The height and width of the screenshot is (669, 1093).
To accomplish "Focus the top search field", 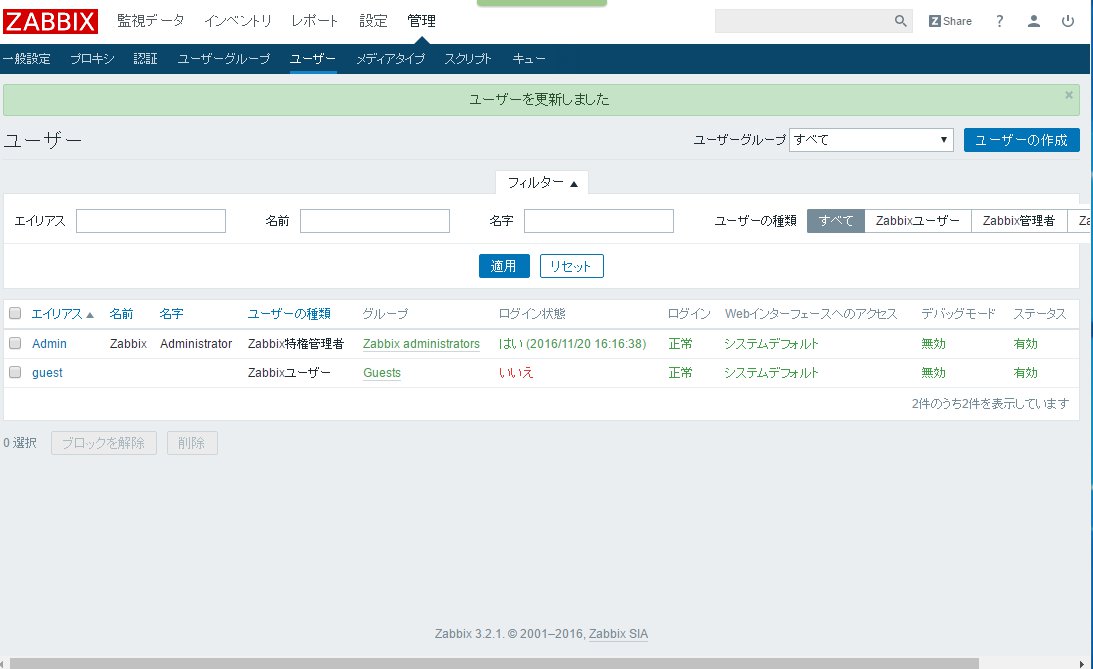I will (804, 21).
